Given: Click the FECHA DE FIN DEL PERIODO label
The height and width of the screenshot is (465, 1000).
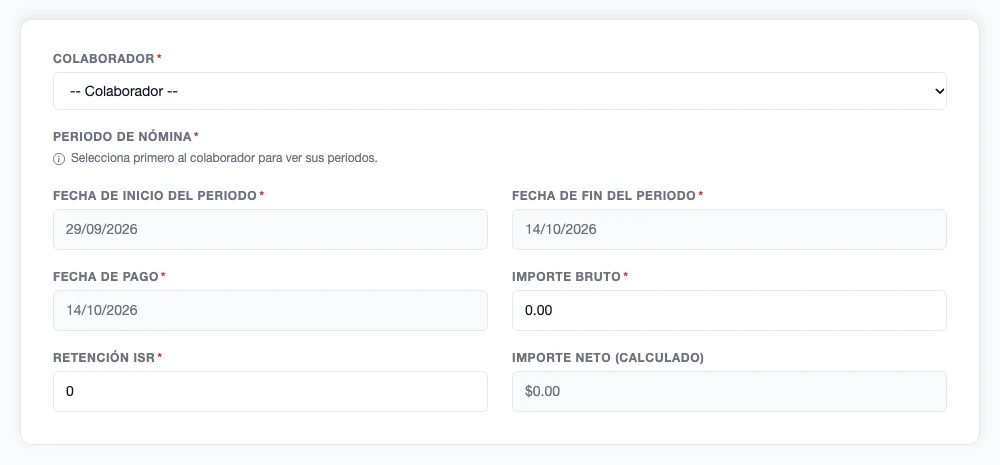Looking at the screenshot, I should coord(604,195).
